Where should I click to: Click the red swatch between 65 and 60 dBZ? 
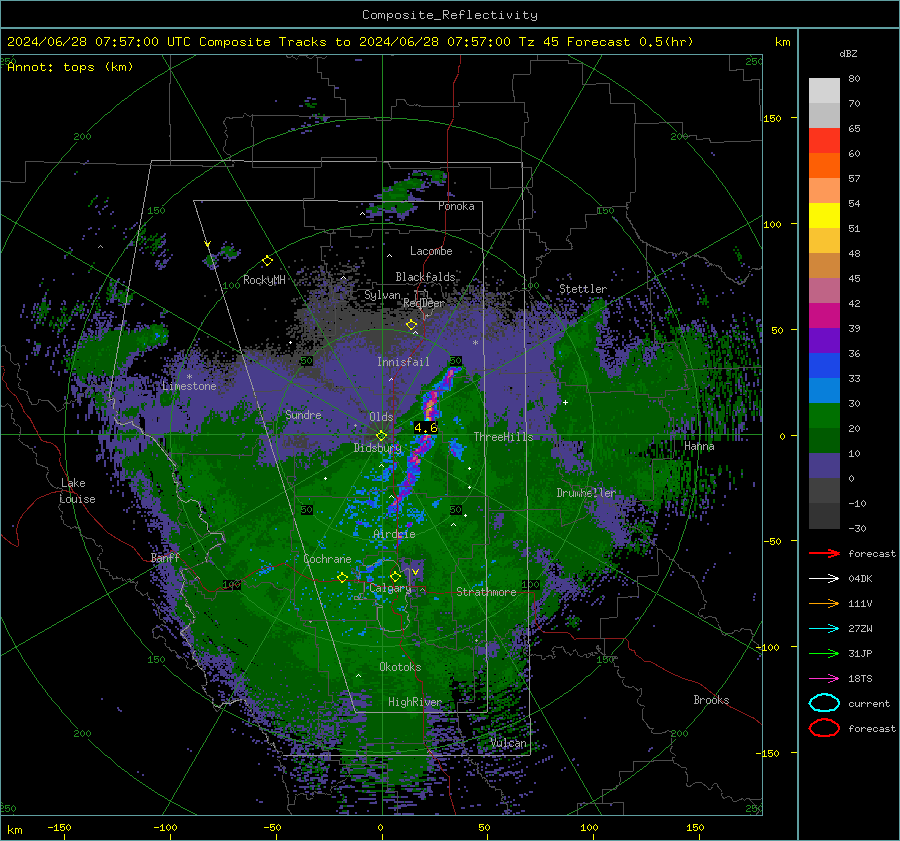(824, 141)
